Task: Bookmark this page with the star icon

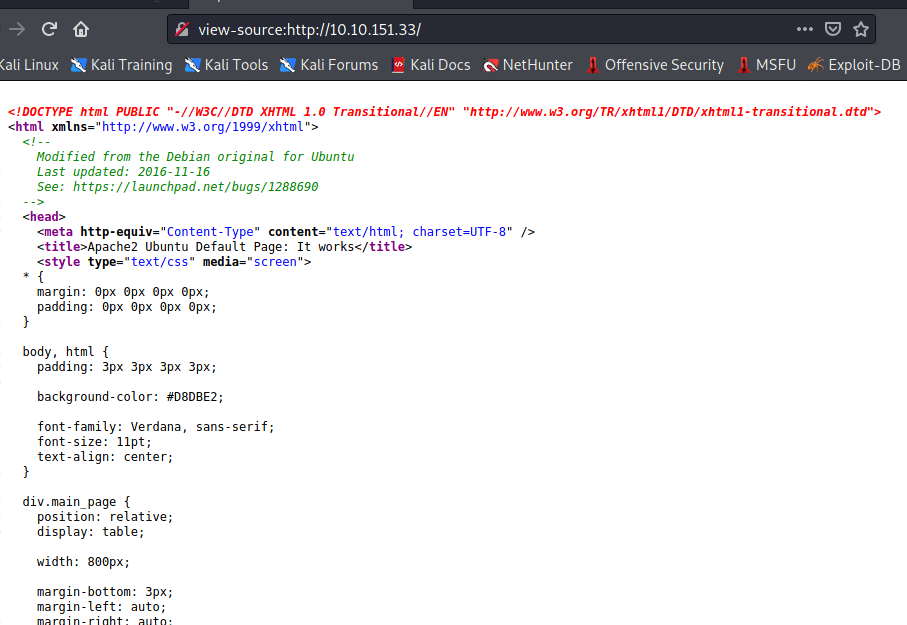Action: point(860,29)
